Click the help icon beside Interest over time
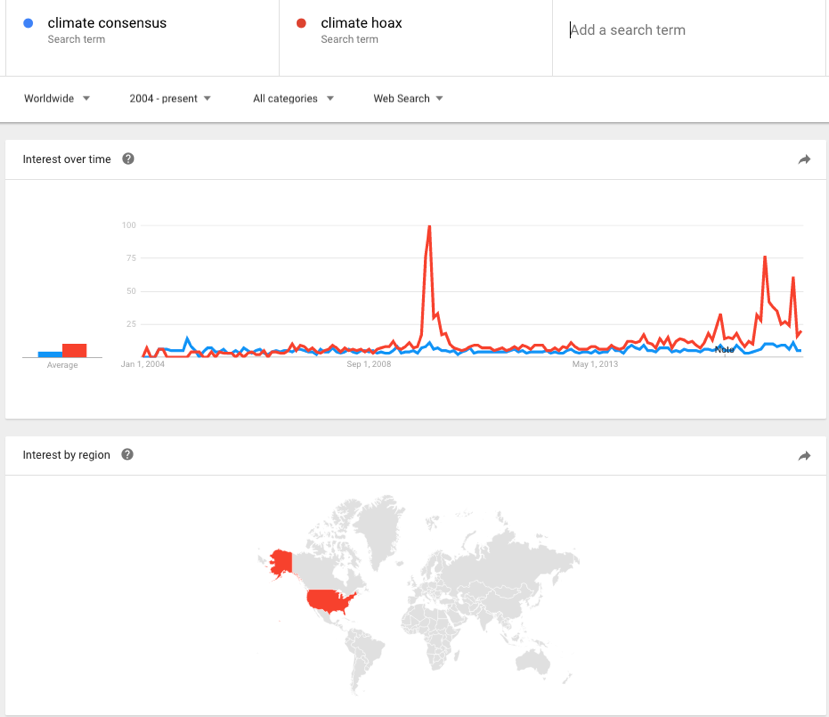829x717 pixels. [x=128, y=159]
